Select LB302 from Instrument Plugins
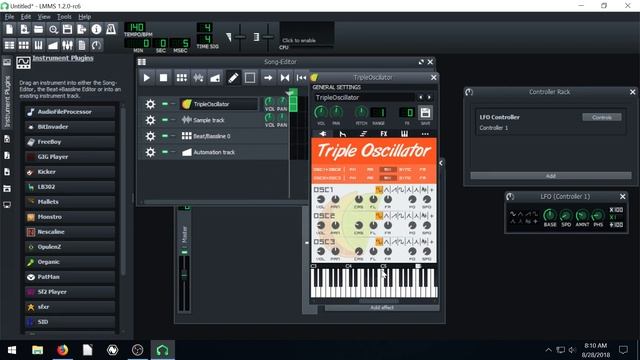 tap(70, 187)
